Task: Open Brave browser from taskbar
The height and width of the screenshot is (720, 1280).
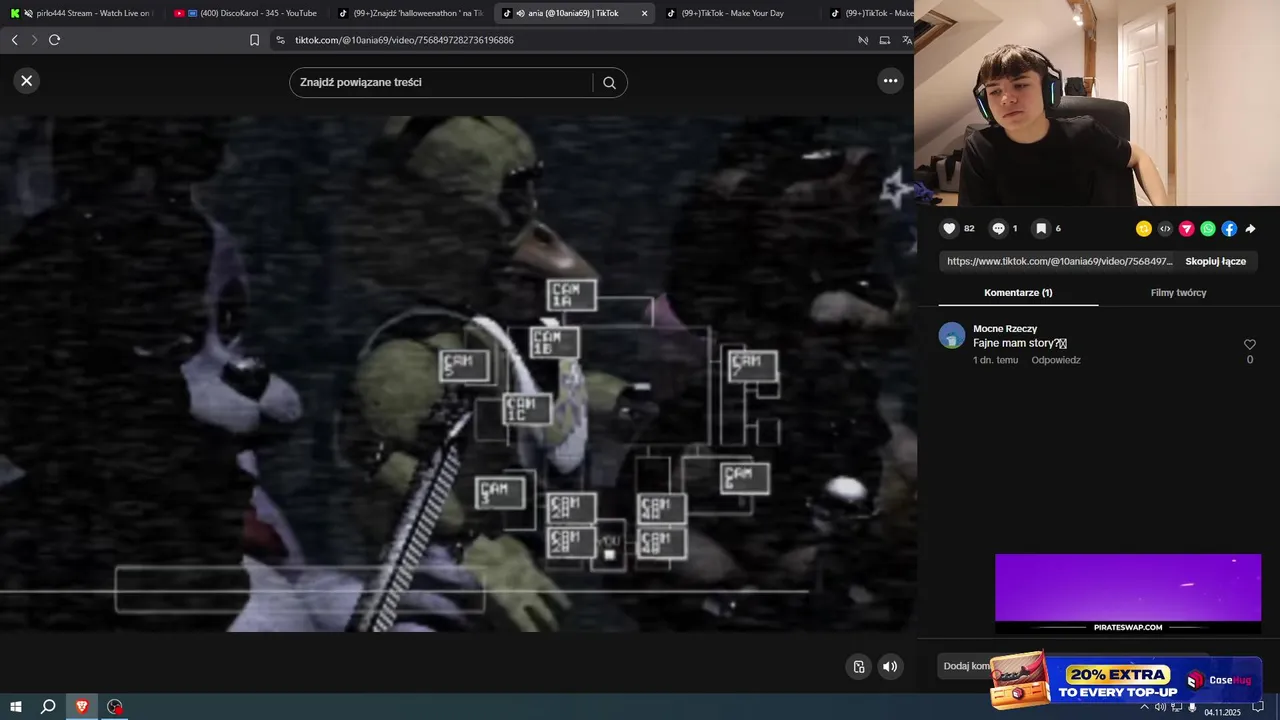Action: click(82, 707)
